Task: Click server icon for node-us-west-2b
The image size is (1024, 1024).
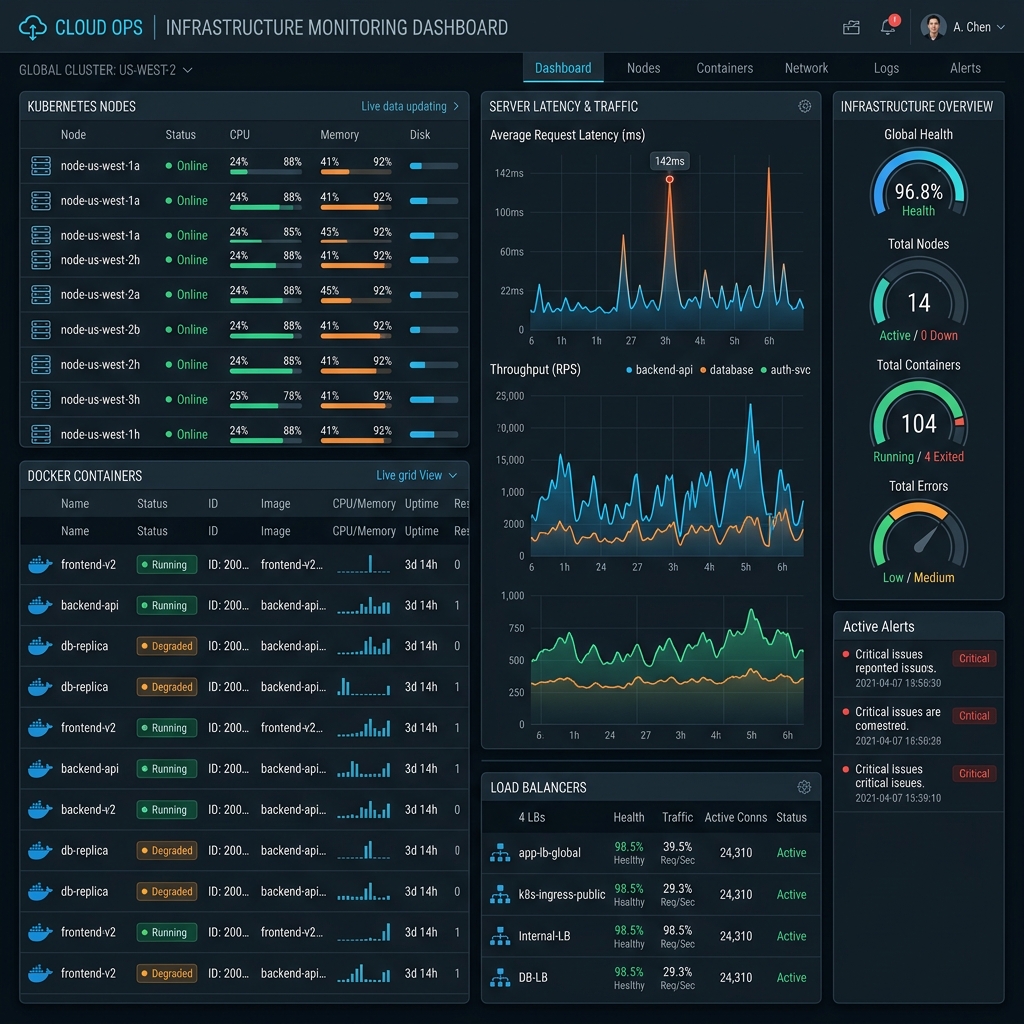Action: click(x=40, y=330)
